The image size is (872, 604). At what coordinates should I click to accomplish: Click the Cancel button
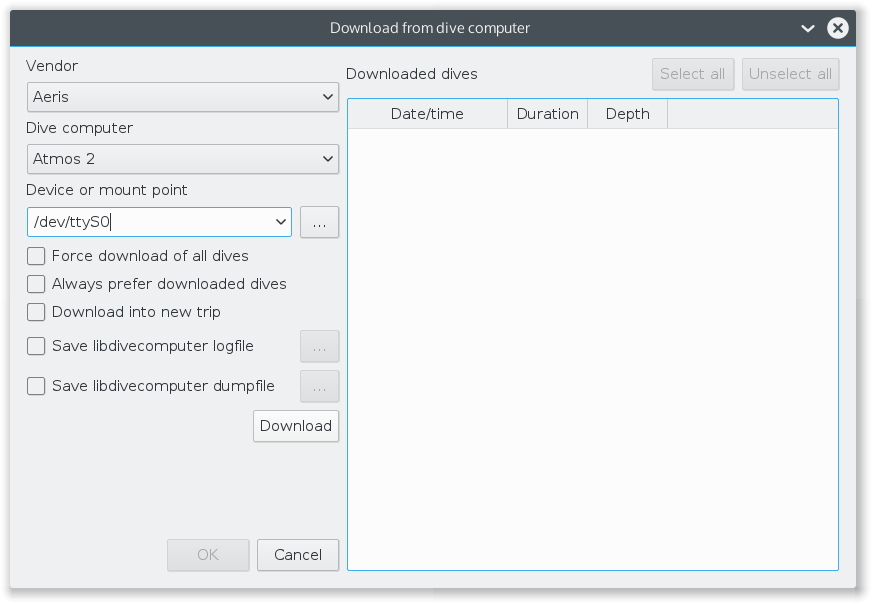click(x=297, y=555)
